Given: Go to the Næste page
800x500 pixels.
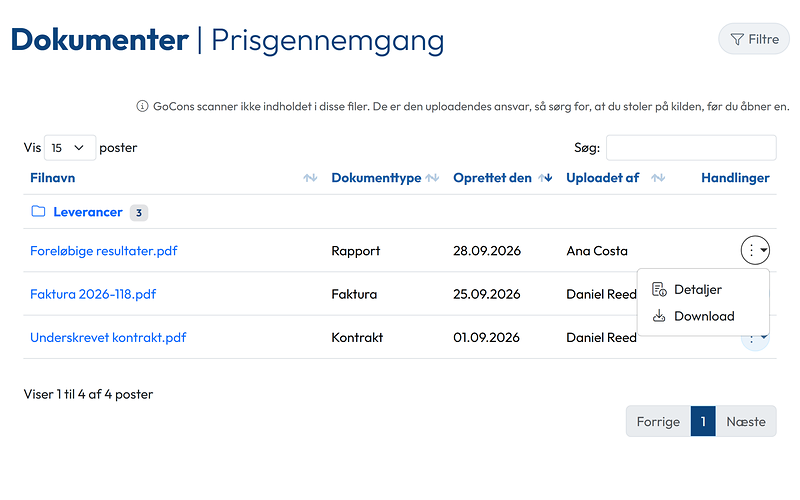Looking at the screenshot, I should tap(746, 421).
